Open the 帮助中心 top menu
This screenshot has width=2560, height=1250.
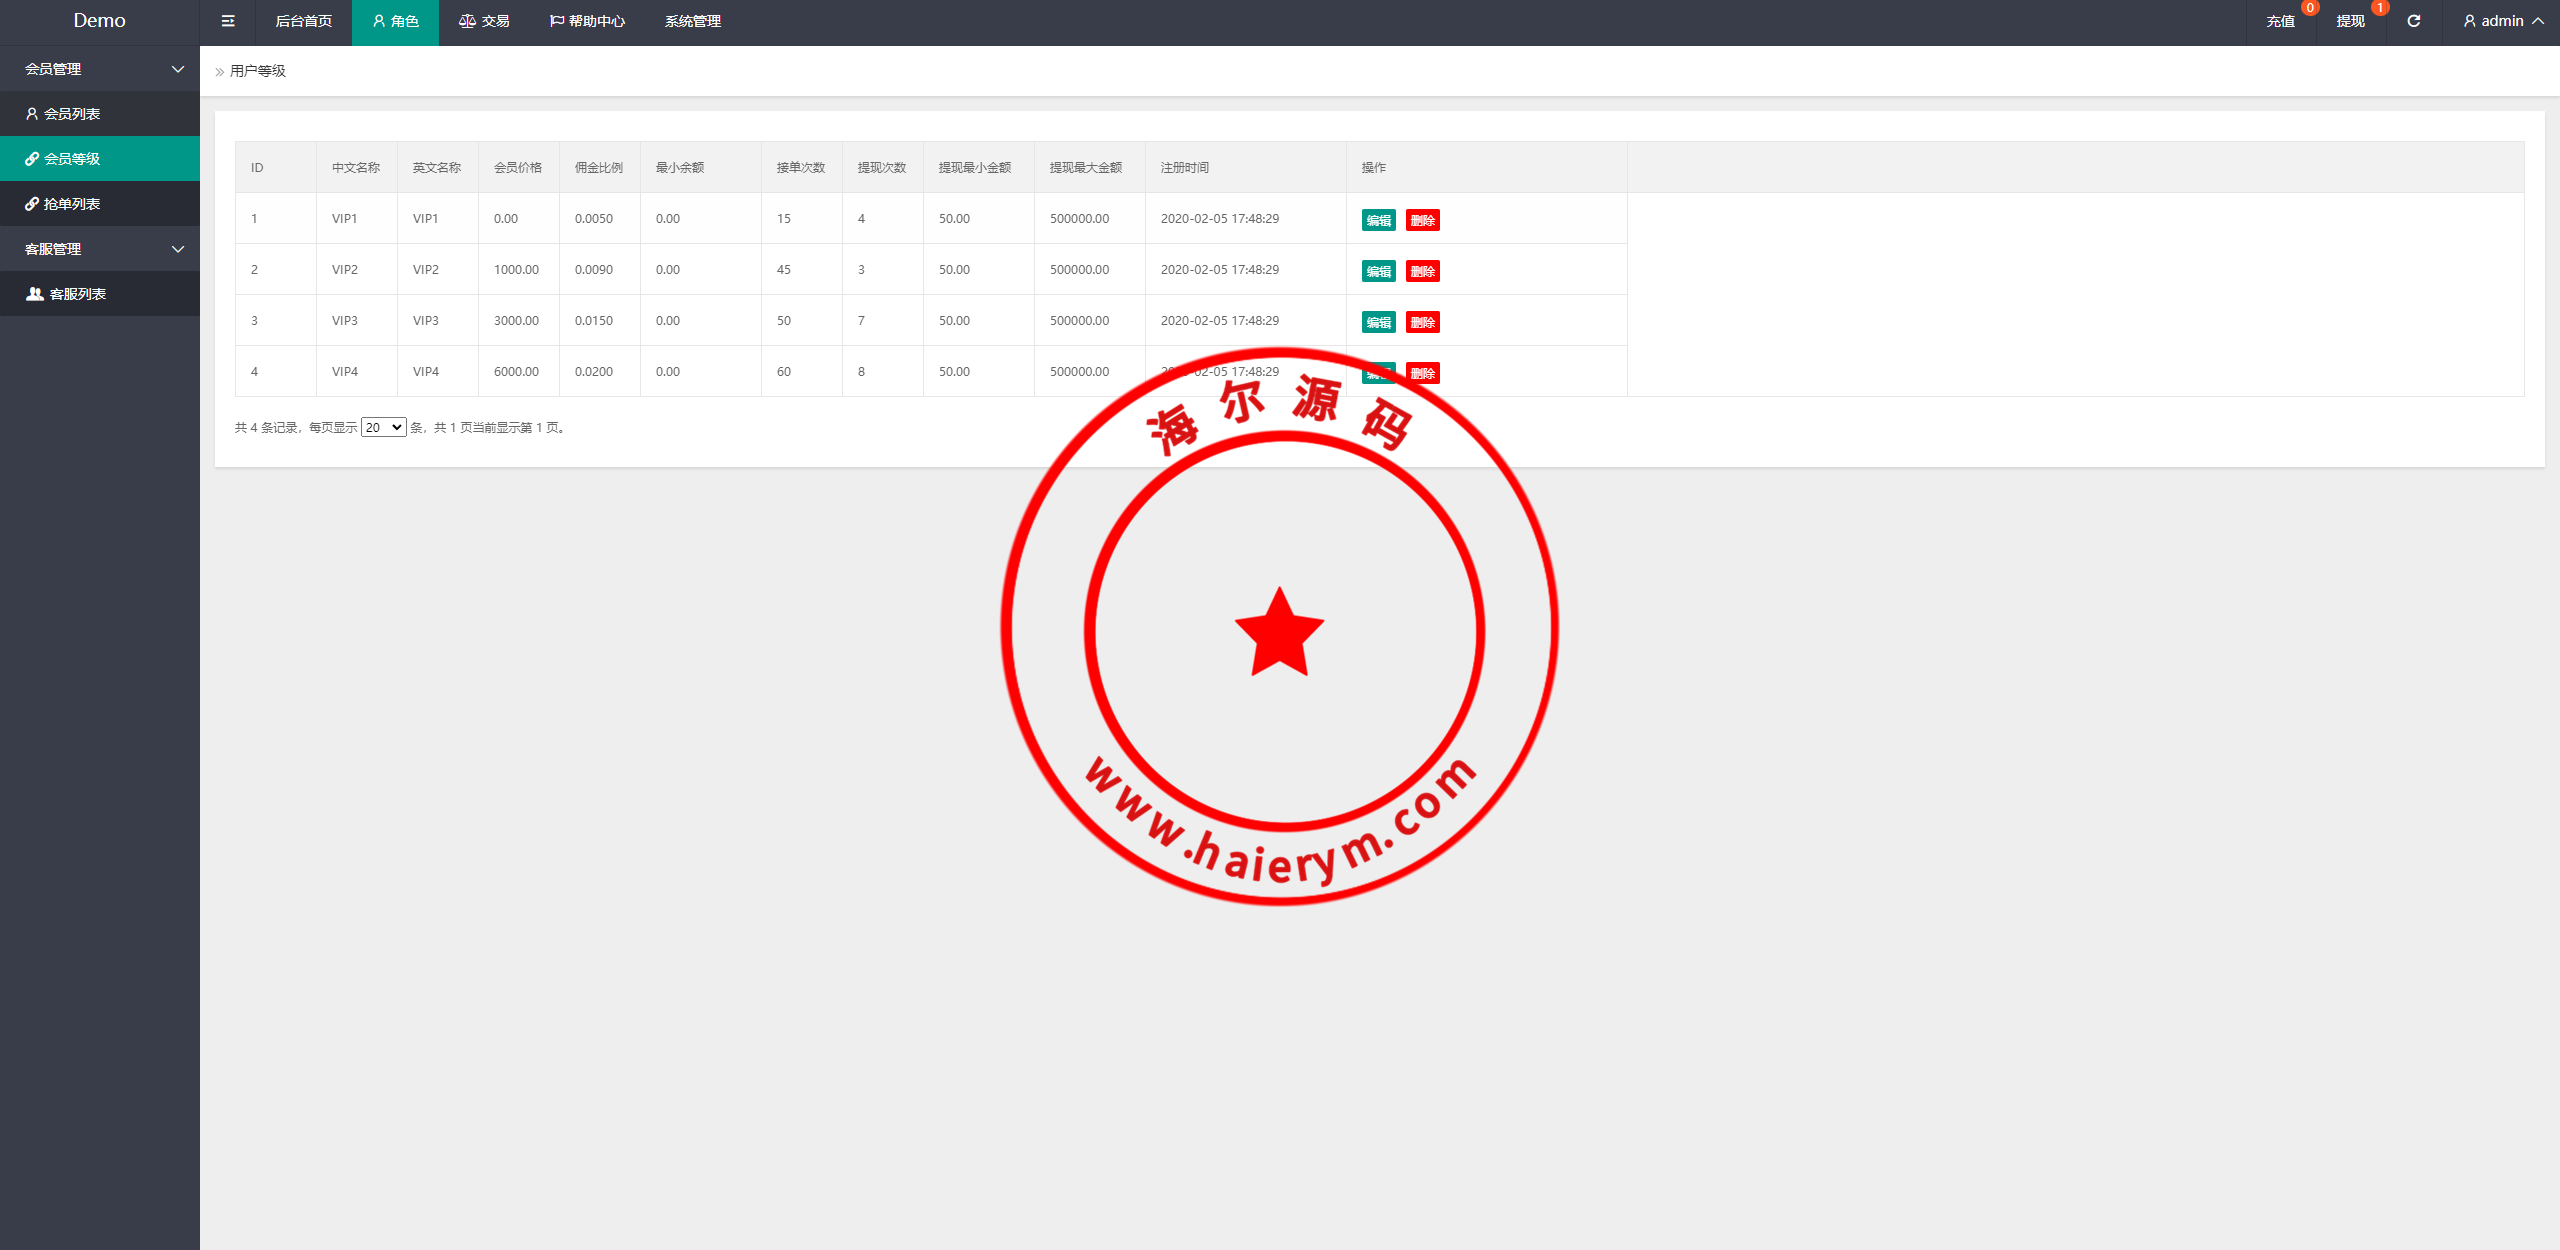(587, 21)
